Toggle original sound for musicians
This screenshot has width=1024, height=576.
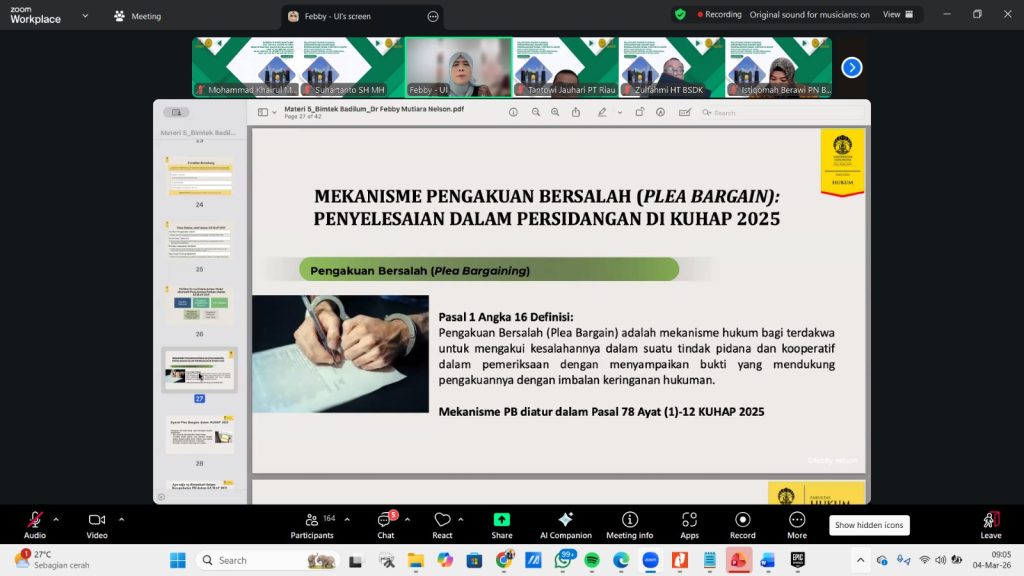coord(795,15)
